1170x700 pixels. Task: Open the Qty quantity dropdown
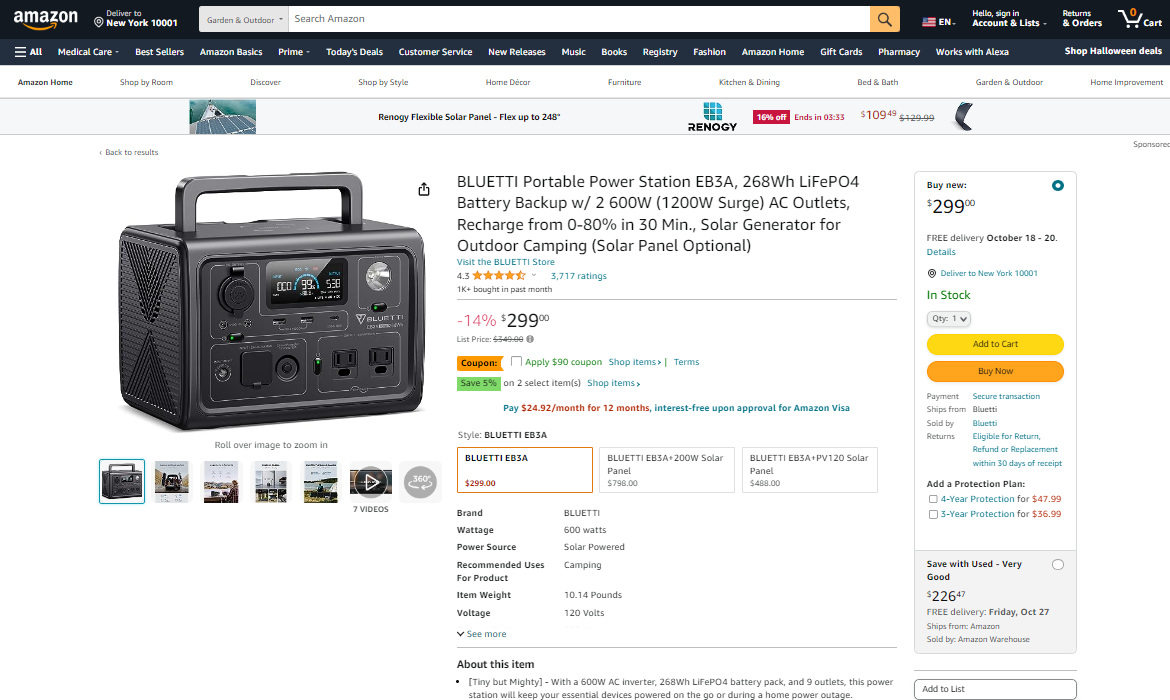tap(948, 319)
